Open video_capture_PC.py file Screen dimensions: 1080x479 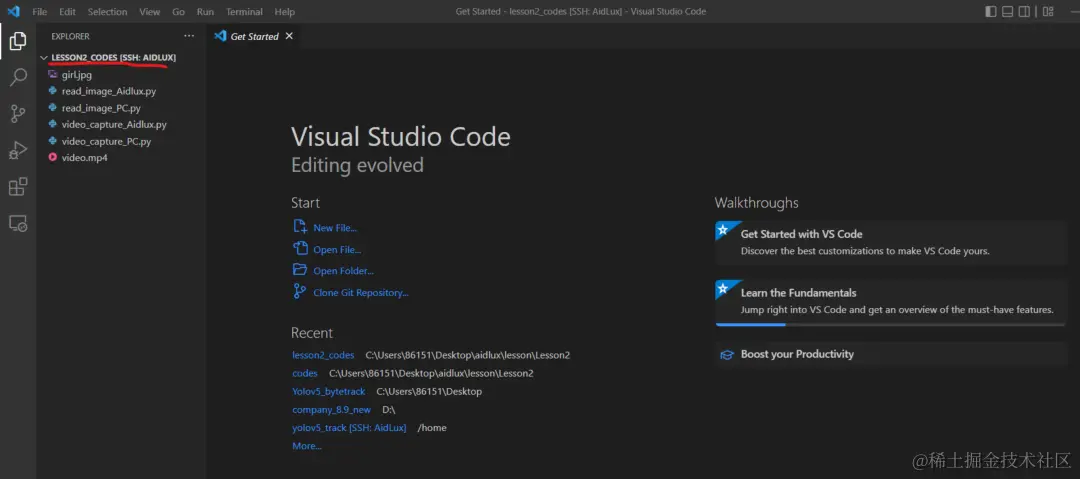(x=106, y=141)
